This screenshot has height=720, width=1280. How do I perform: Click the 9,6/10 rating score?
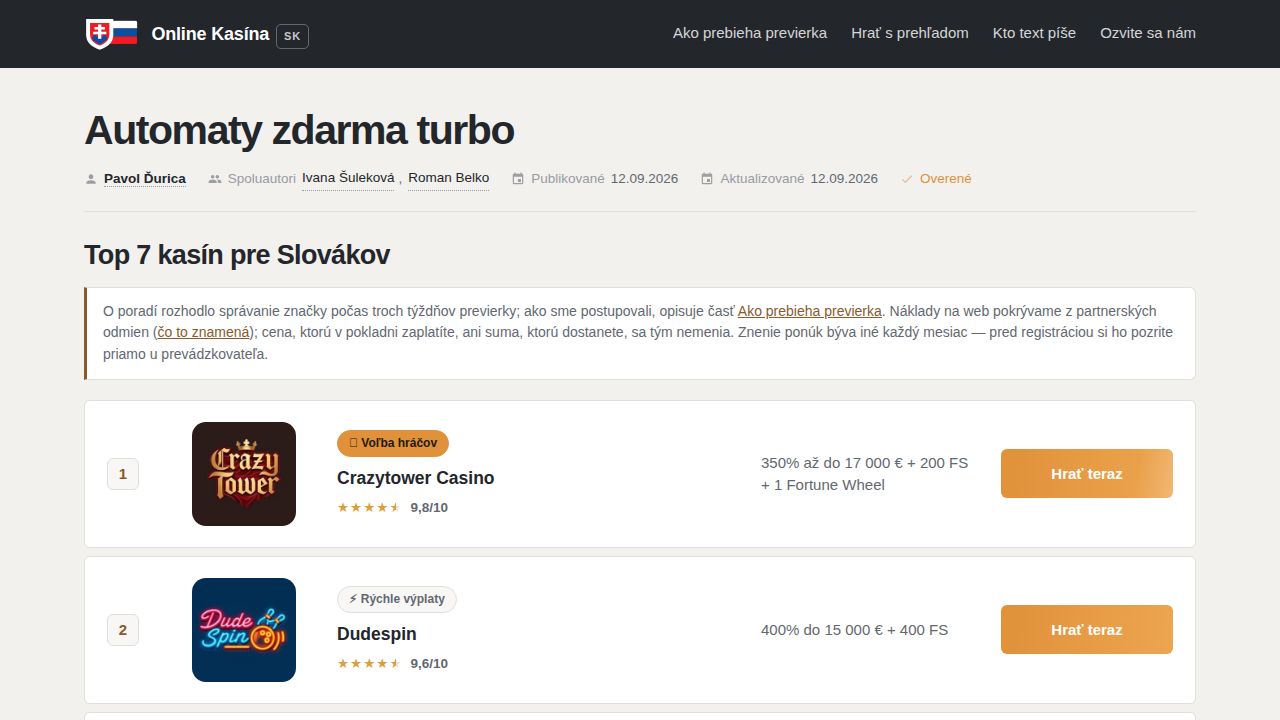[x=429, y=664]
